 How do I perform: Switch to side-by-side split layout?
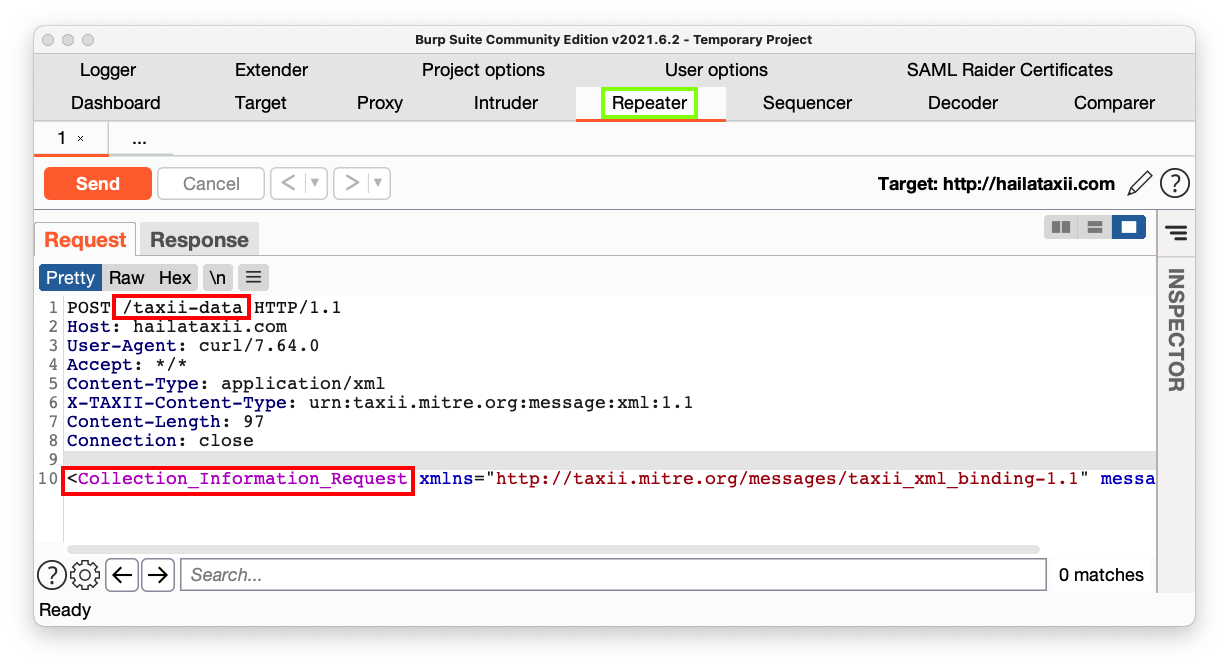coord(1061,227)
